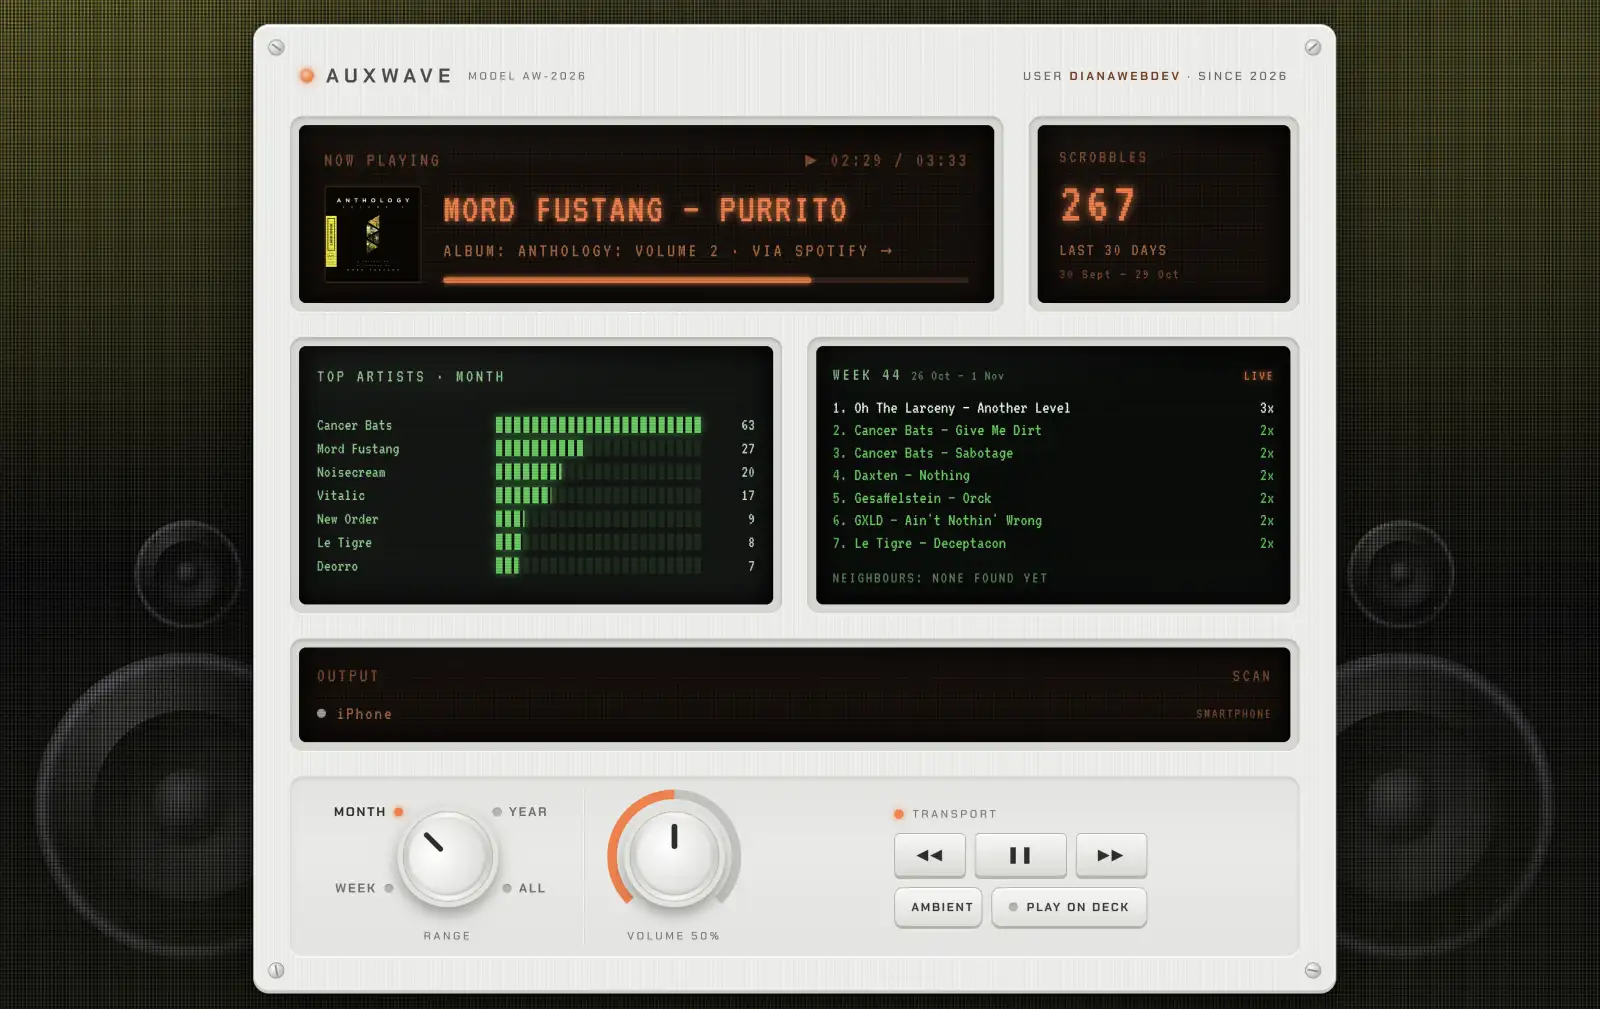1600x1009 pixels.
Task: Skip forward to the next track
Action: [x=1111, y=855]
